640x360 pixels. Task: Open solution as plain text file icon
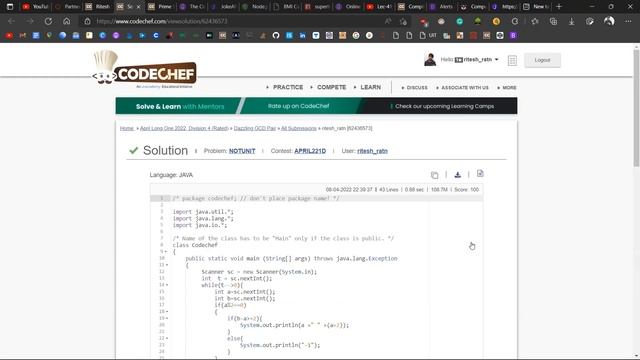pyautogui.click(x=480, y=174)
